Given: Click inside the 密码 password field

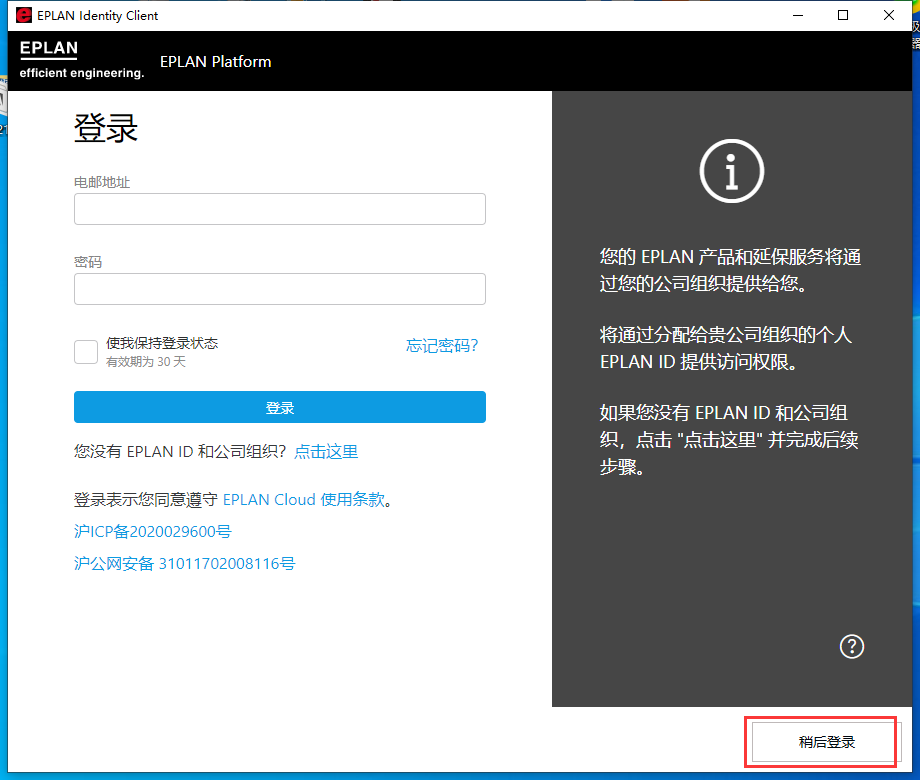Looking at the screenshot, I should click(x=279, y=287).
